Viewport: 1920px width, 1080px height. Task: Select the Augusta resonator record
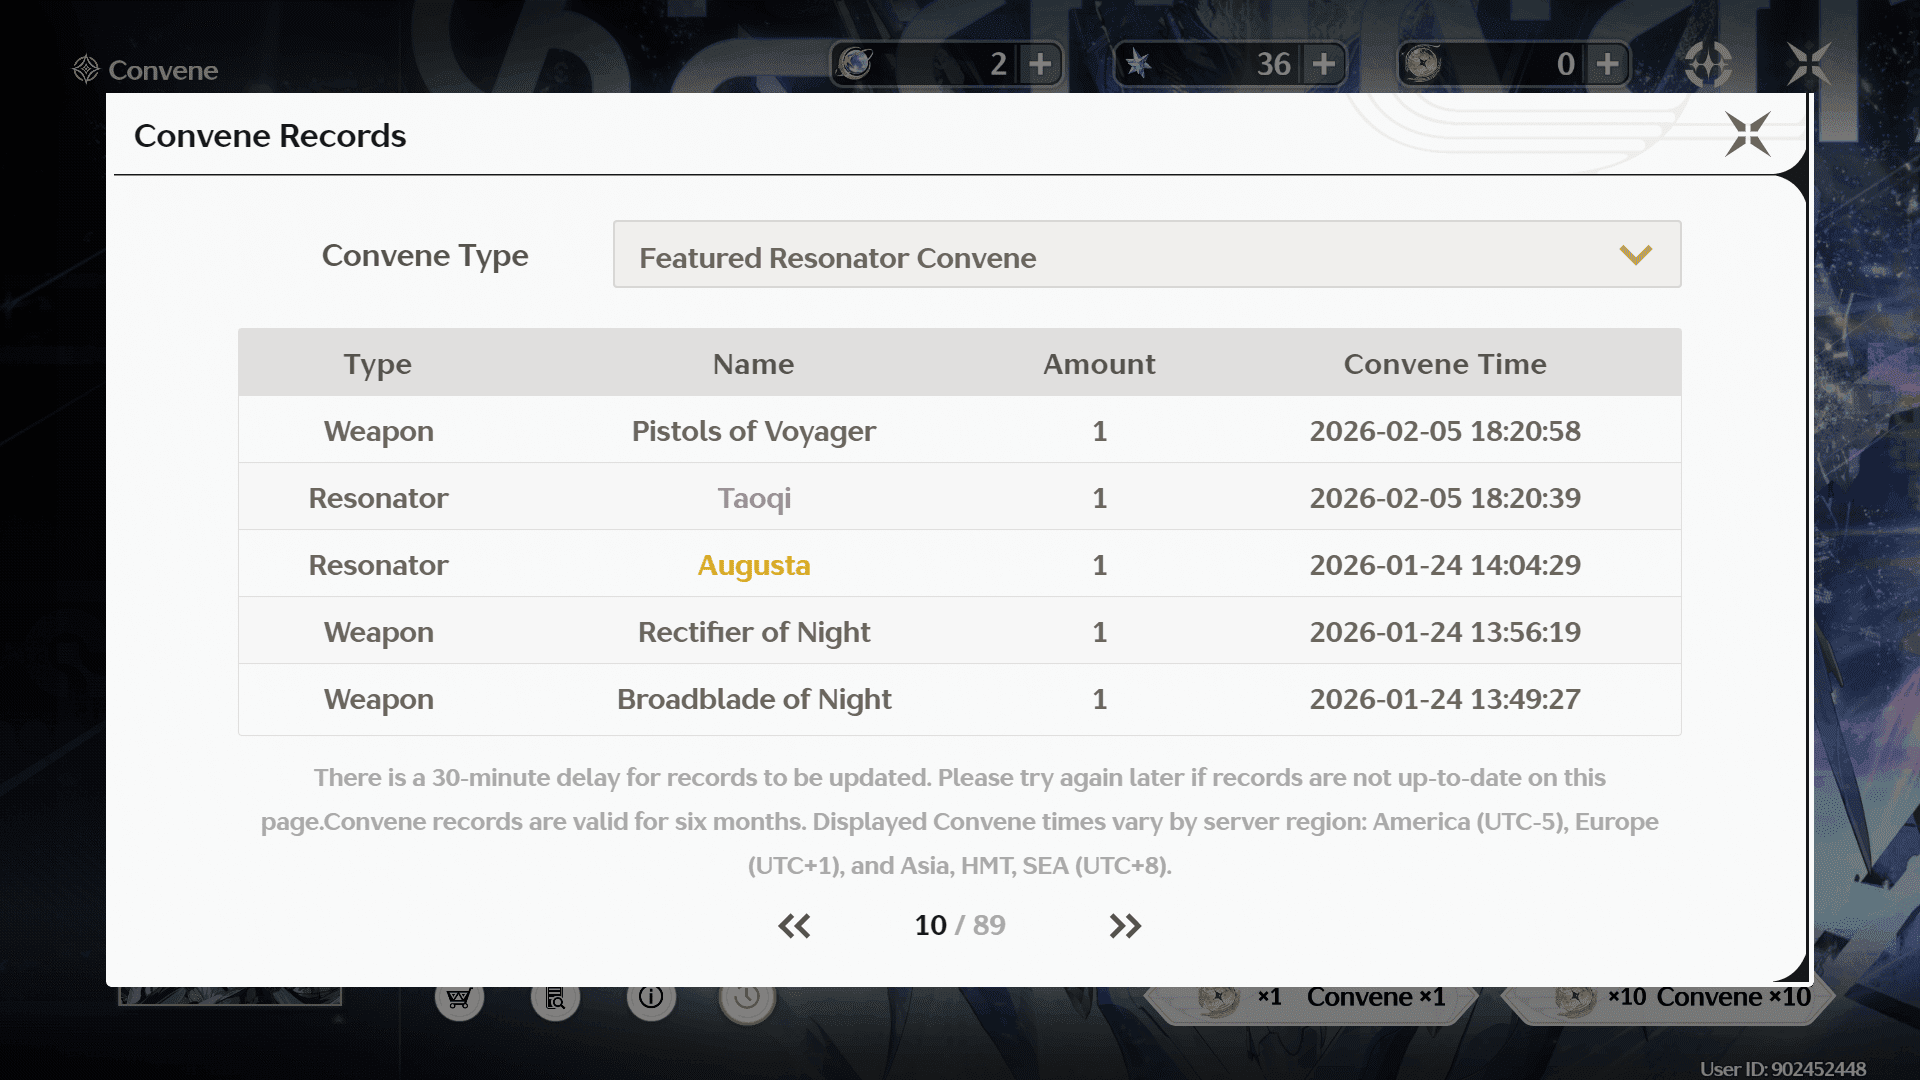click(753, 565)
